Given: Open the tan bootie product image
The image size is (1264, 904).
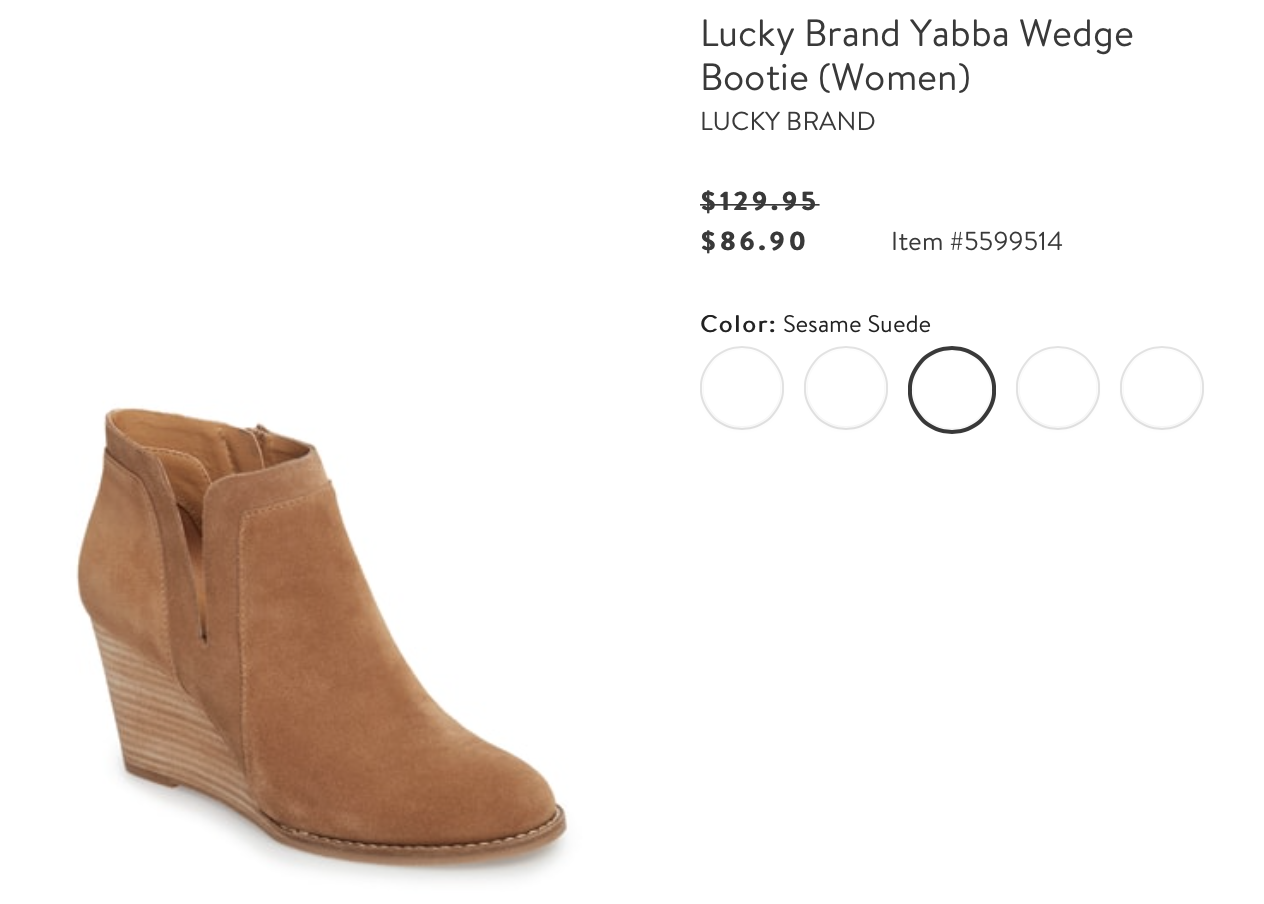Looking at the screenshot, I should pyautogui.click(x=321, y=635).
